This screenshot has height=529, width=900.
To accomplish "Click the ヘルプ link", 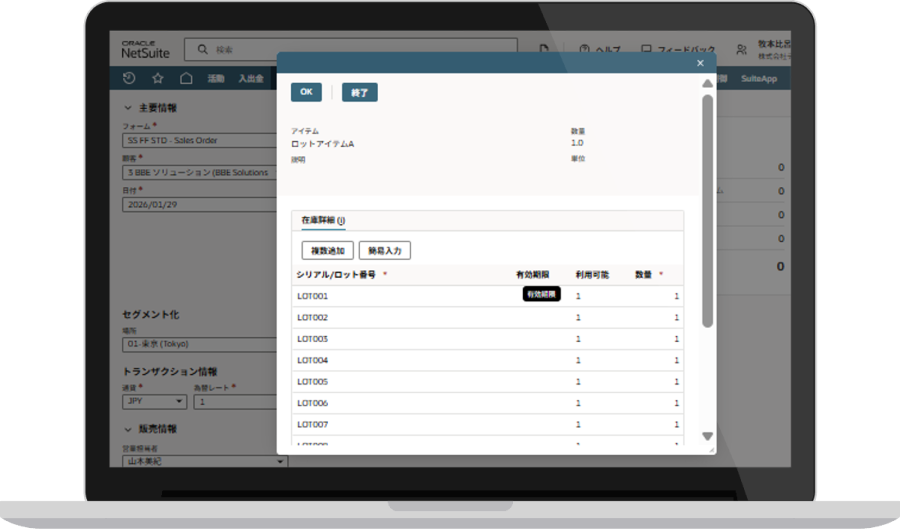I will pyautogui.click(x=608, y=50).
